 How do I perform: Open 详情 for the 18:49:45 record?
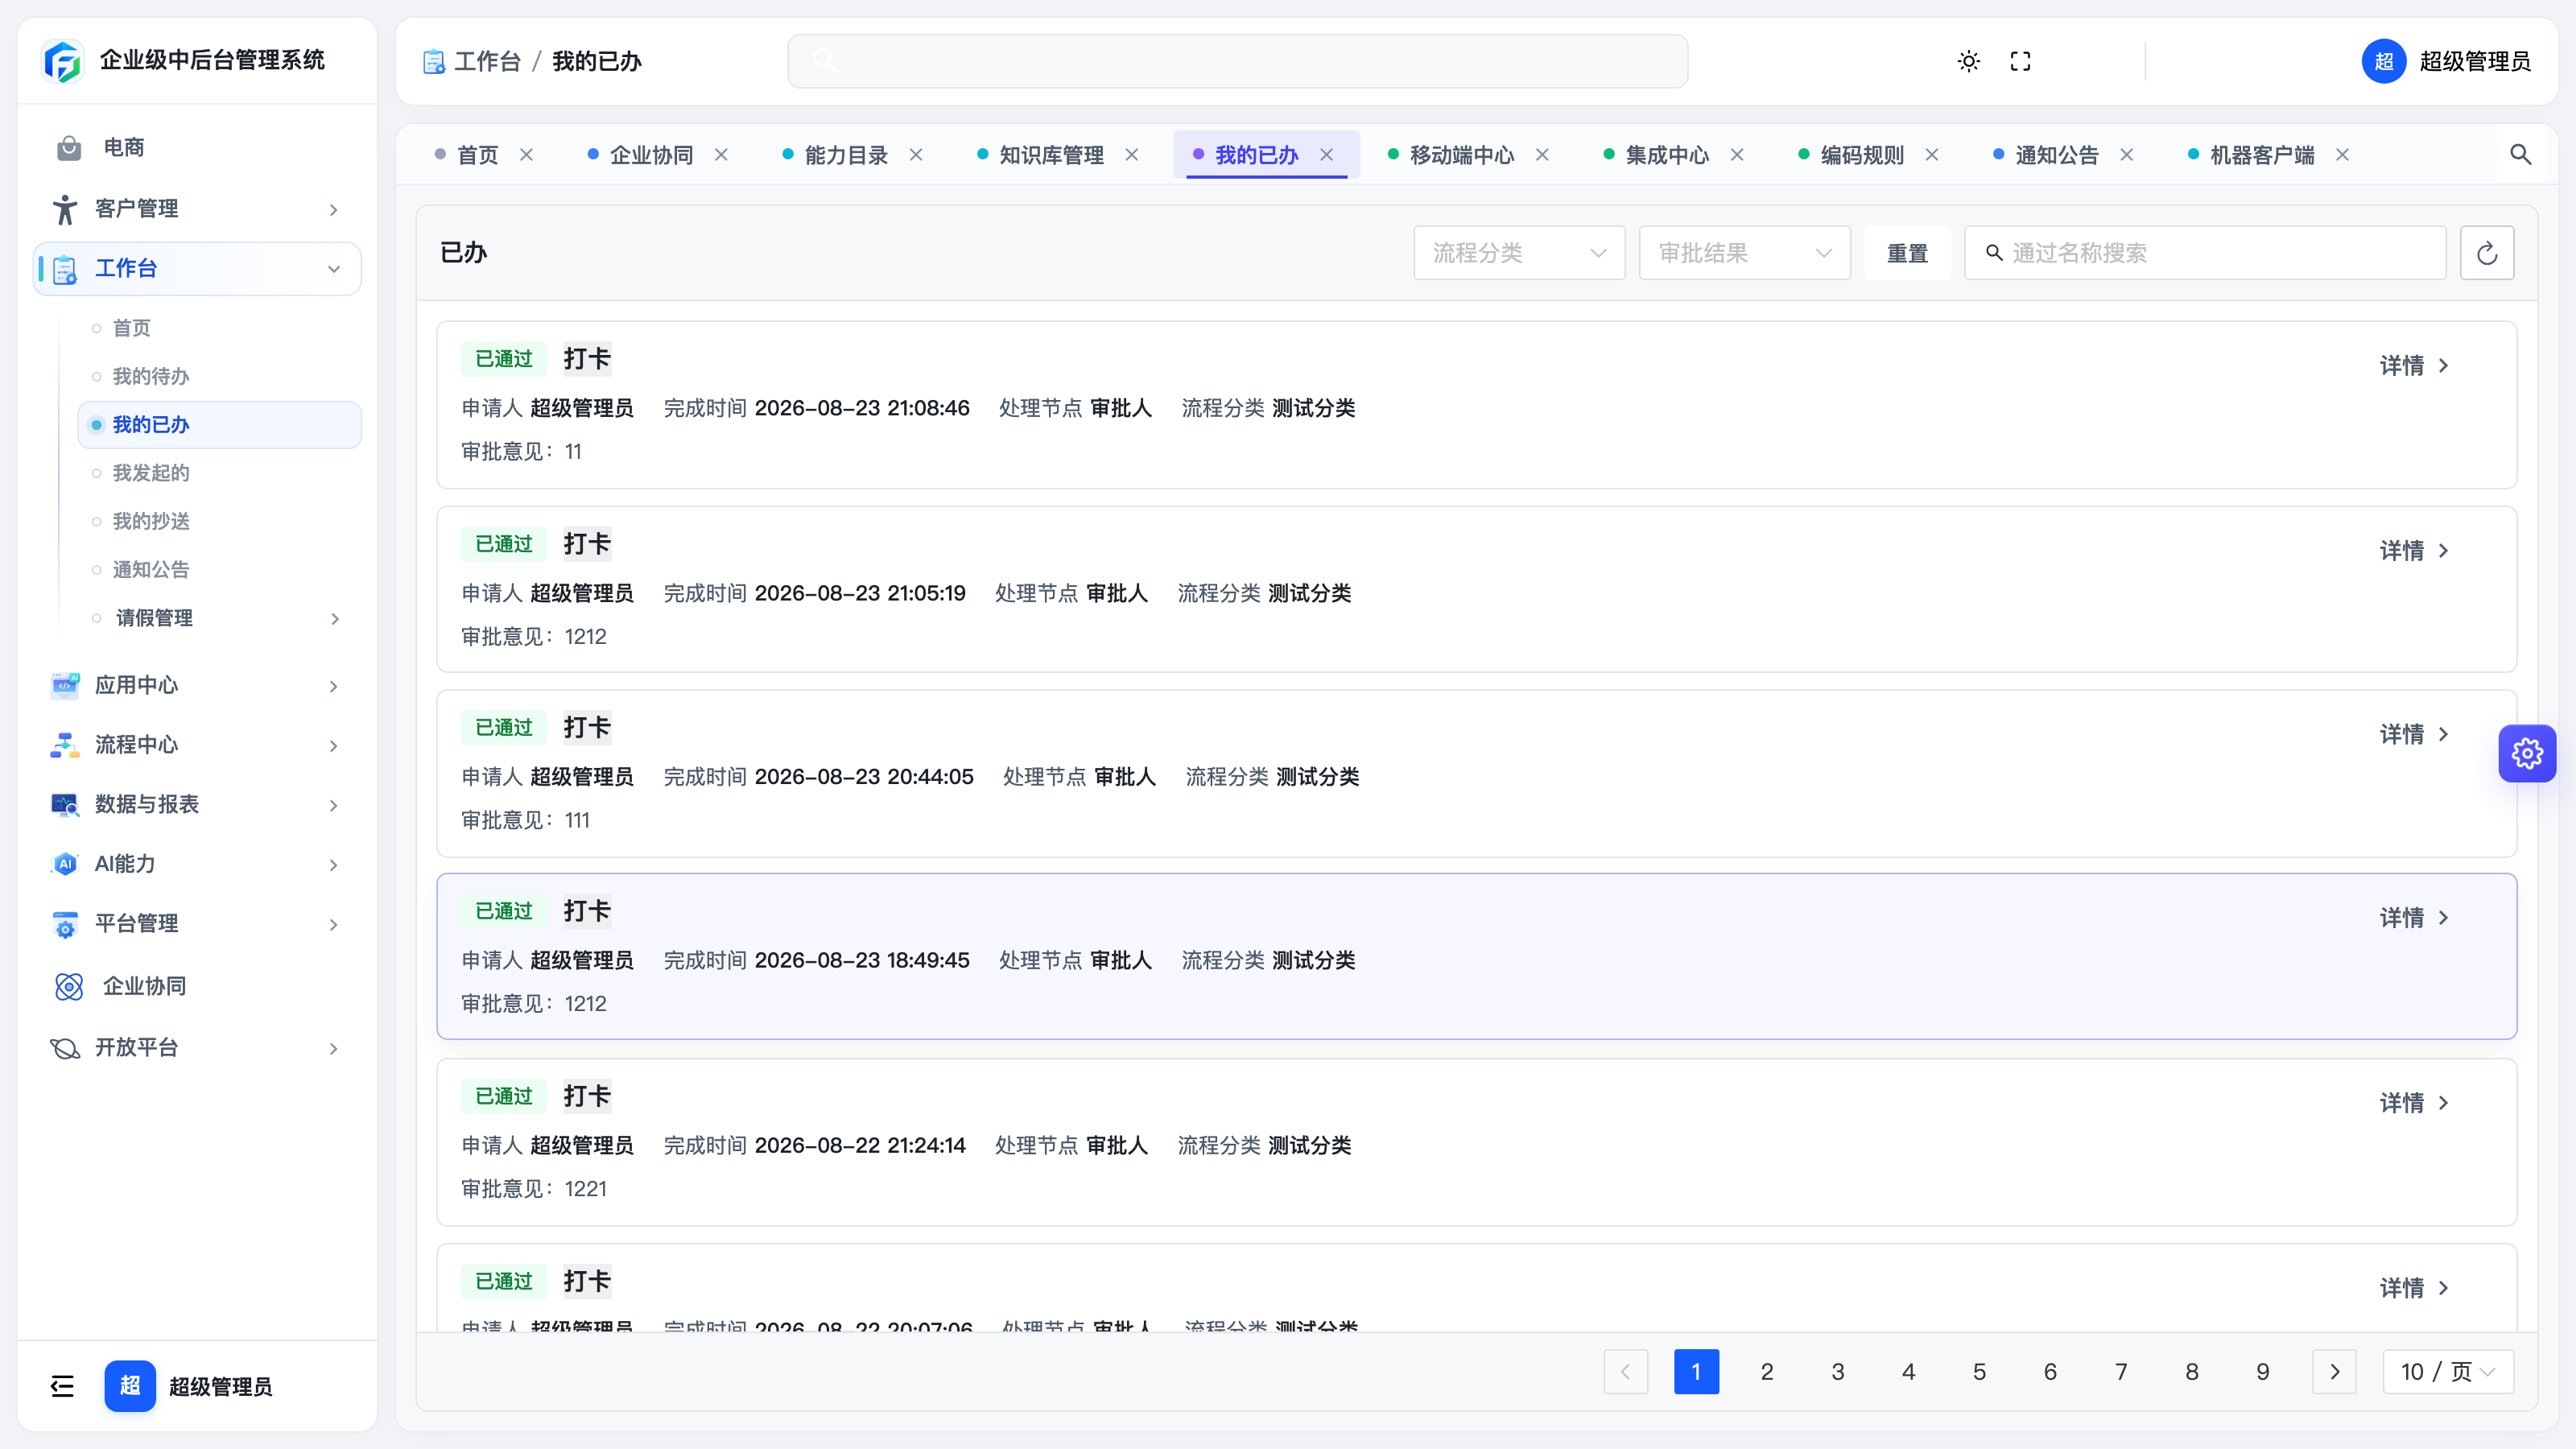[x=2414, y=918]
